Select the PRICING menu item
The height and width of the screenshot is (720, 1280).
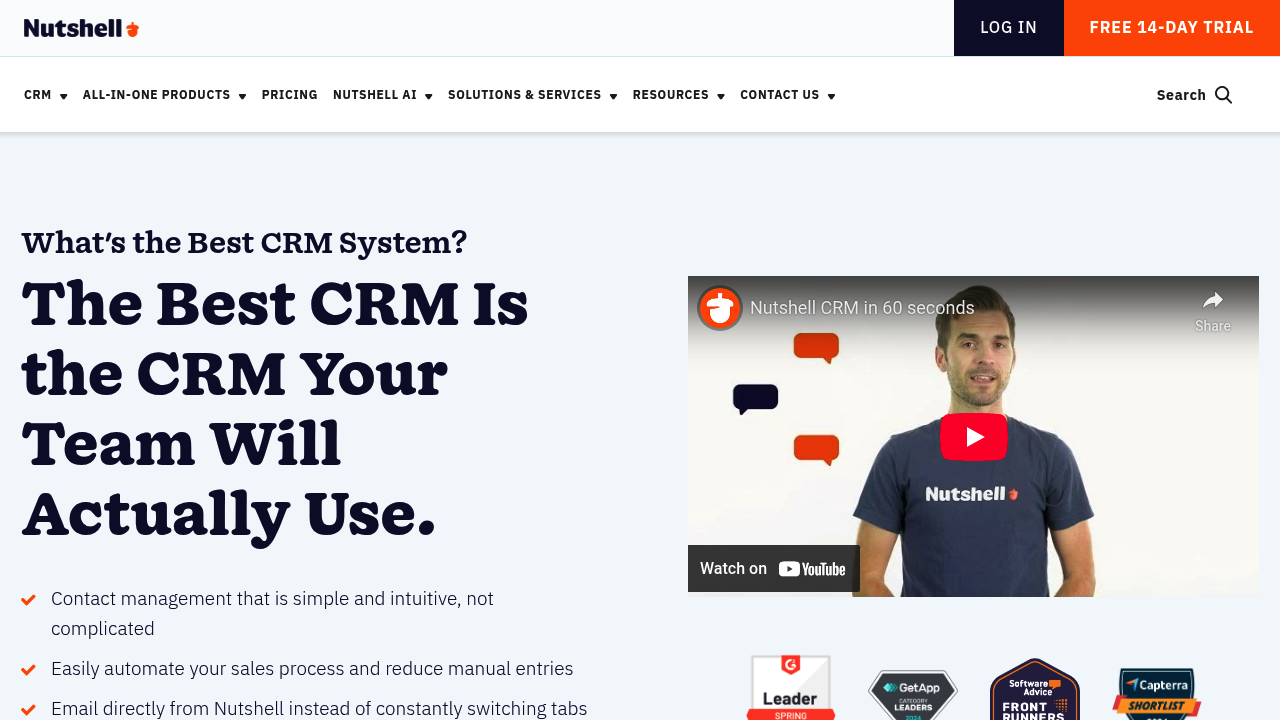(x=290, y=94)
